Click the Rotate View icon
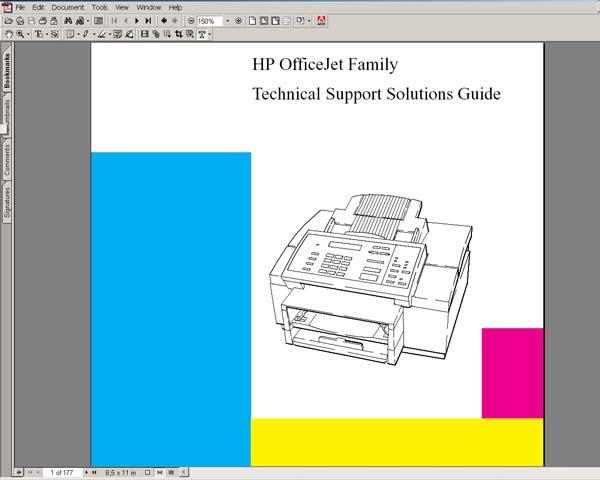The image size is (600, 480). [x=300, y=21]
